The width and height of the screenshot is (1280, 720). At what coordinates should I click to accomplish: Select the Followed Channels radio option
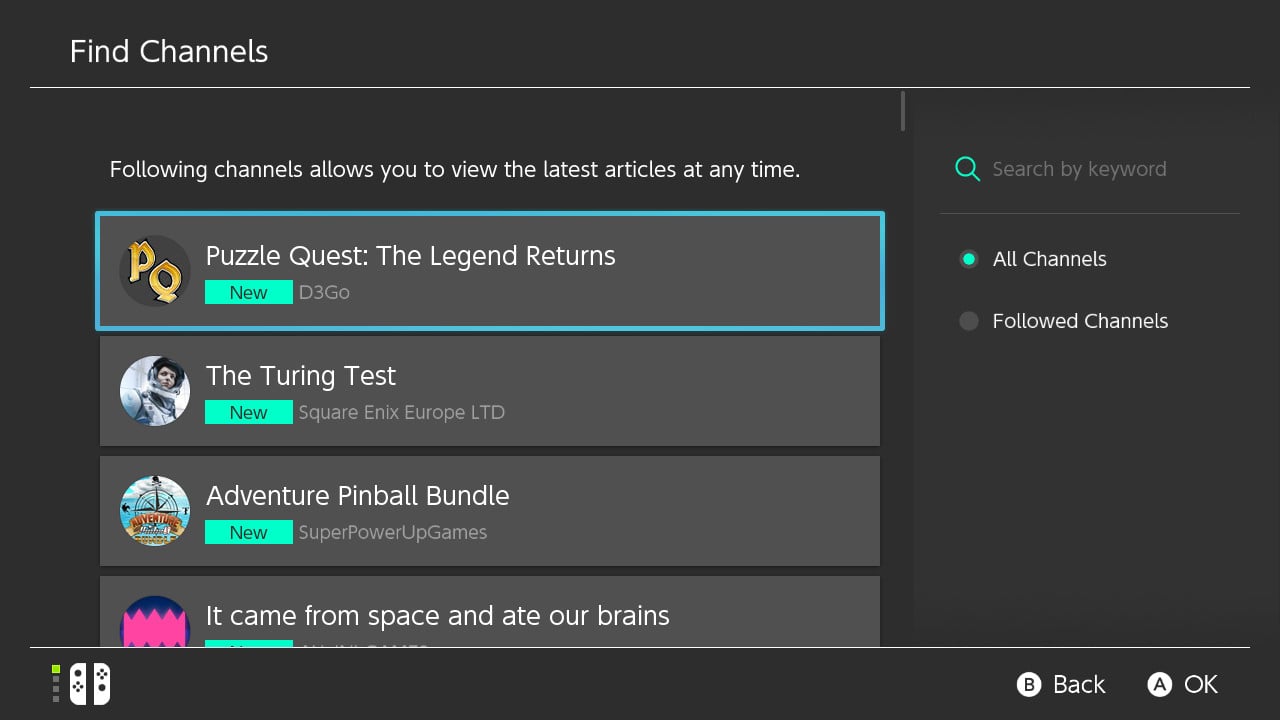(x=968, y=321)
